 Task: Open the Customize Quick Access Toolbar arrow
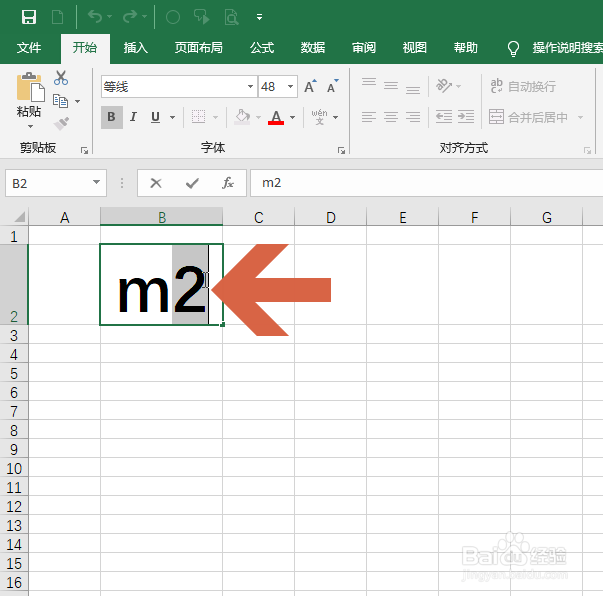pos(260,17)
